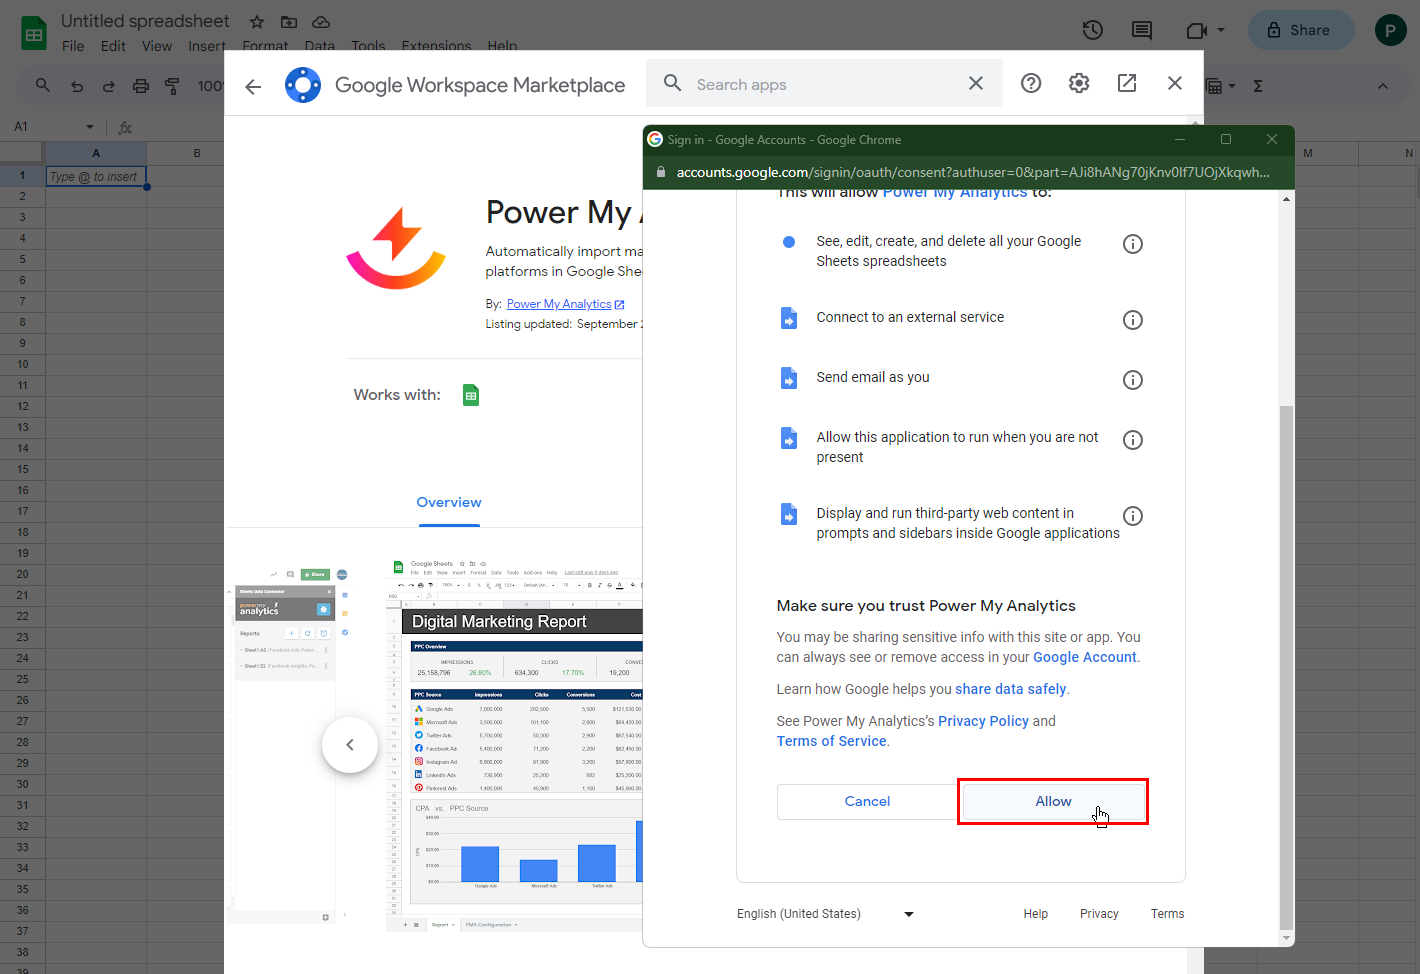
Task: Click previous screenshot carousel arrow
Action: (350, 745)
